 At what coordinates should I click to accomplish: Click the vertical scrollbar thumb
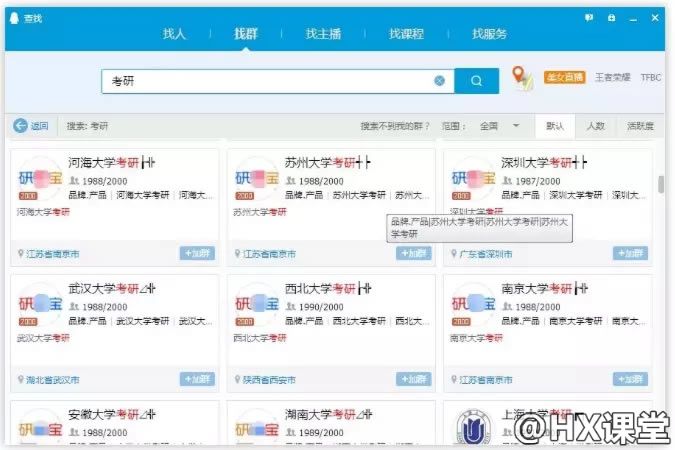pyautogui.click(x=661, y=184)
